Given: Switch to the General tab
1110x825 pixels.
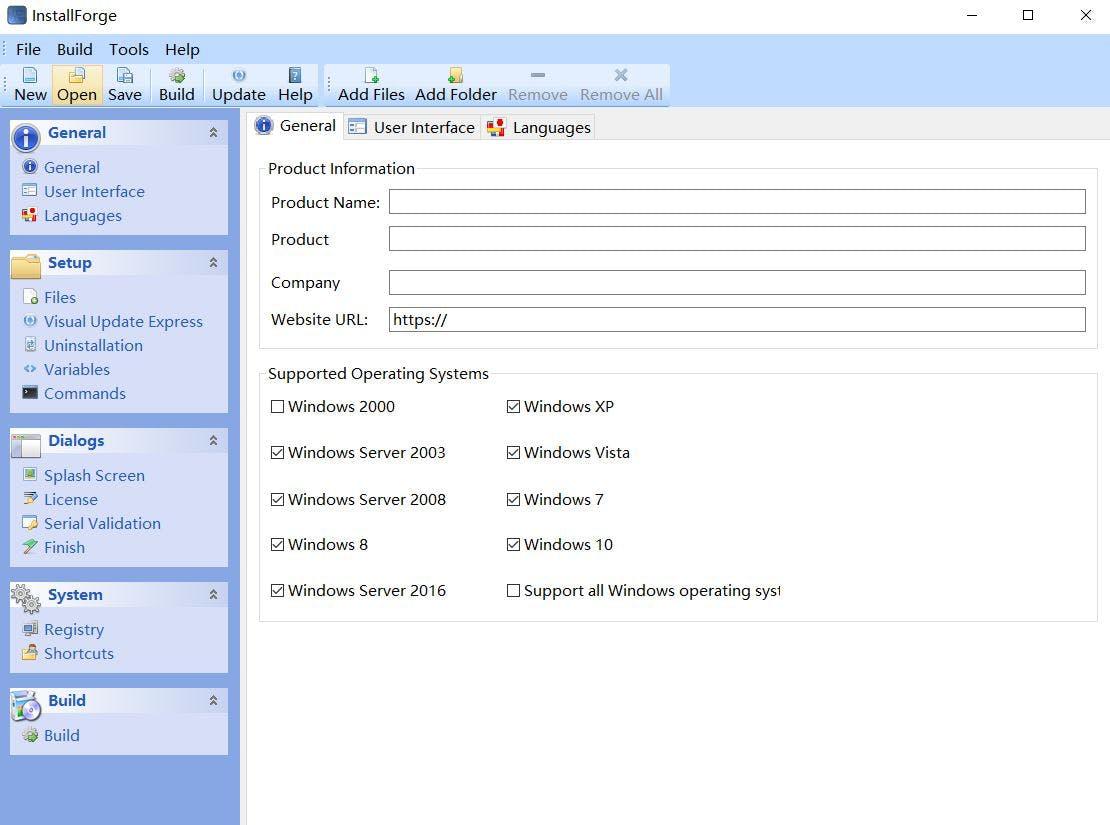Looking at the screenshot, I should (296, 126).
